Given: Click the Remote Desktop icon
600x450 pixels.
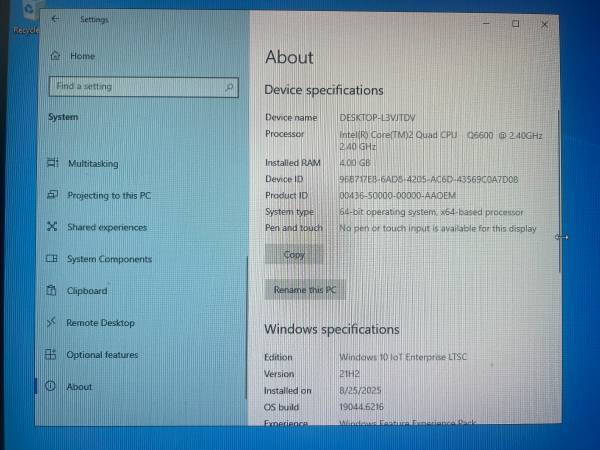Looking at the screenshot, I should pyautogui.click(x=52, y=323).
